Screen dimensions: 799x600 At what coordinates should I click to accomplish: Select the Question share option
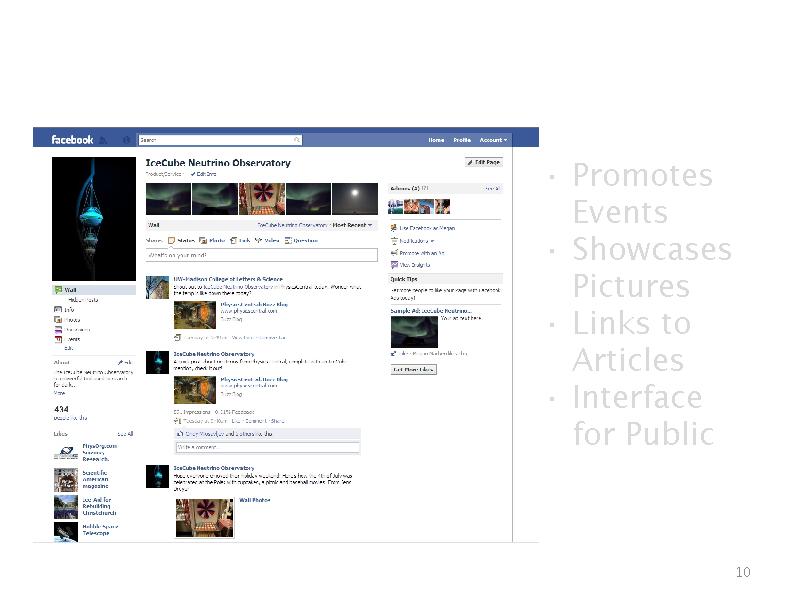(301, 240)
